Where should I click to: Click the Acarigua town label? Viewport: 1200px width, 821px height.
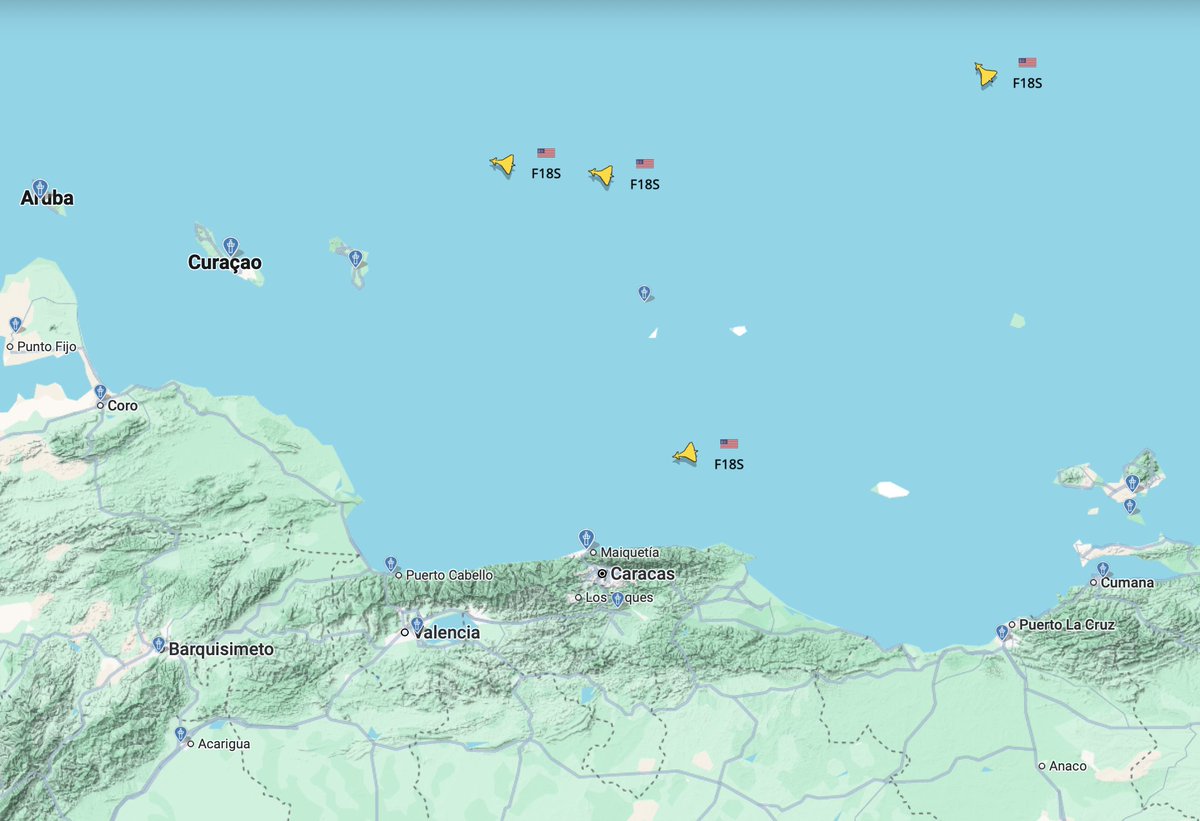click(x=224, y=744)
